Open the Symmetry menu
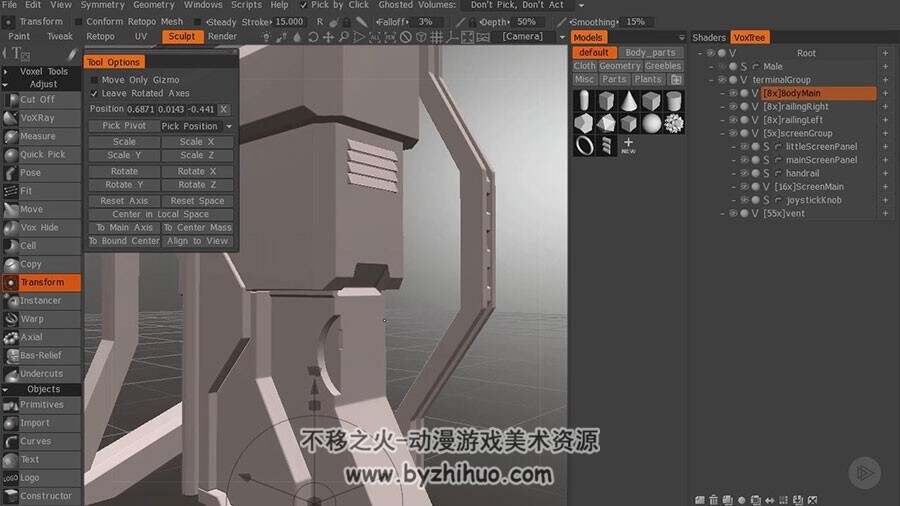 pyautogui.click(x=102, y=5)
